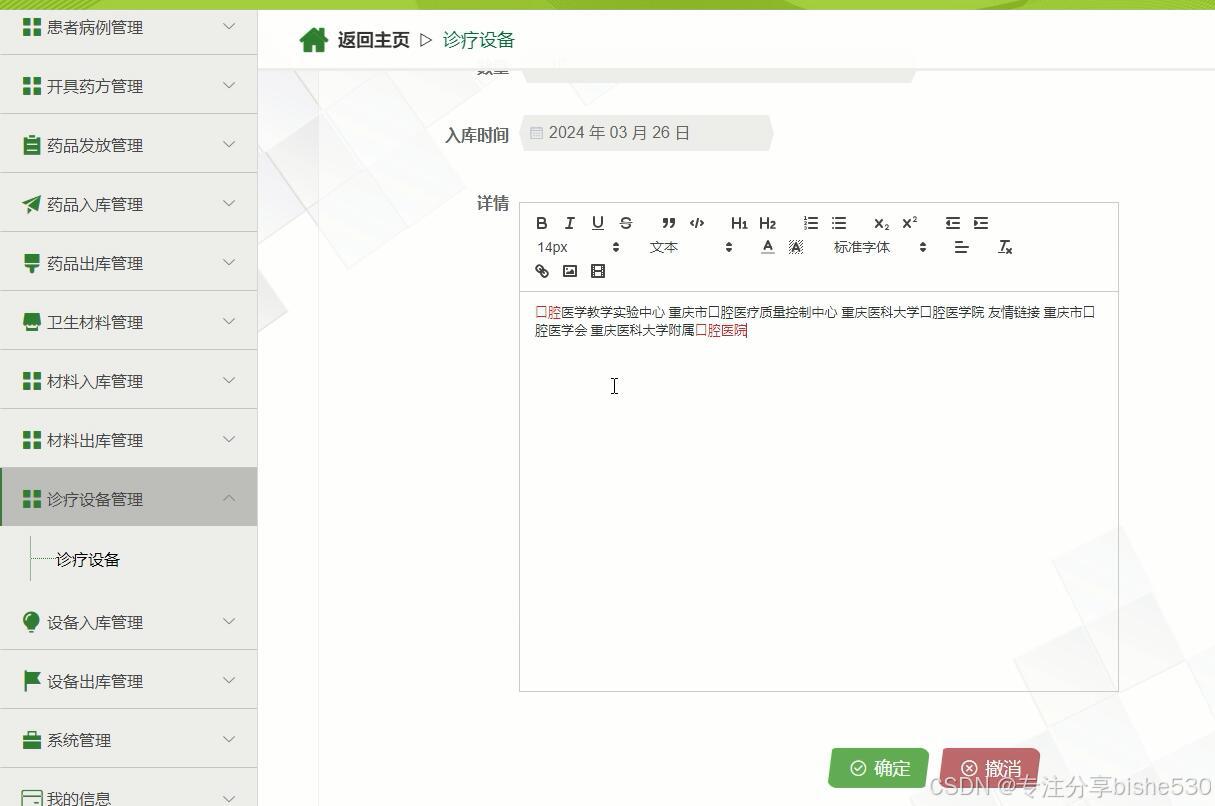The height and width of the screenshot is (806, 1215).
Task: Open the 药品入库管理 menu
Action: (x=129, y=204)
